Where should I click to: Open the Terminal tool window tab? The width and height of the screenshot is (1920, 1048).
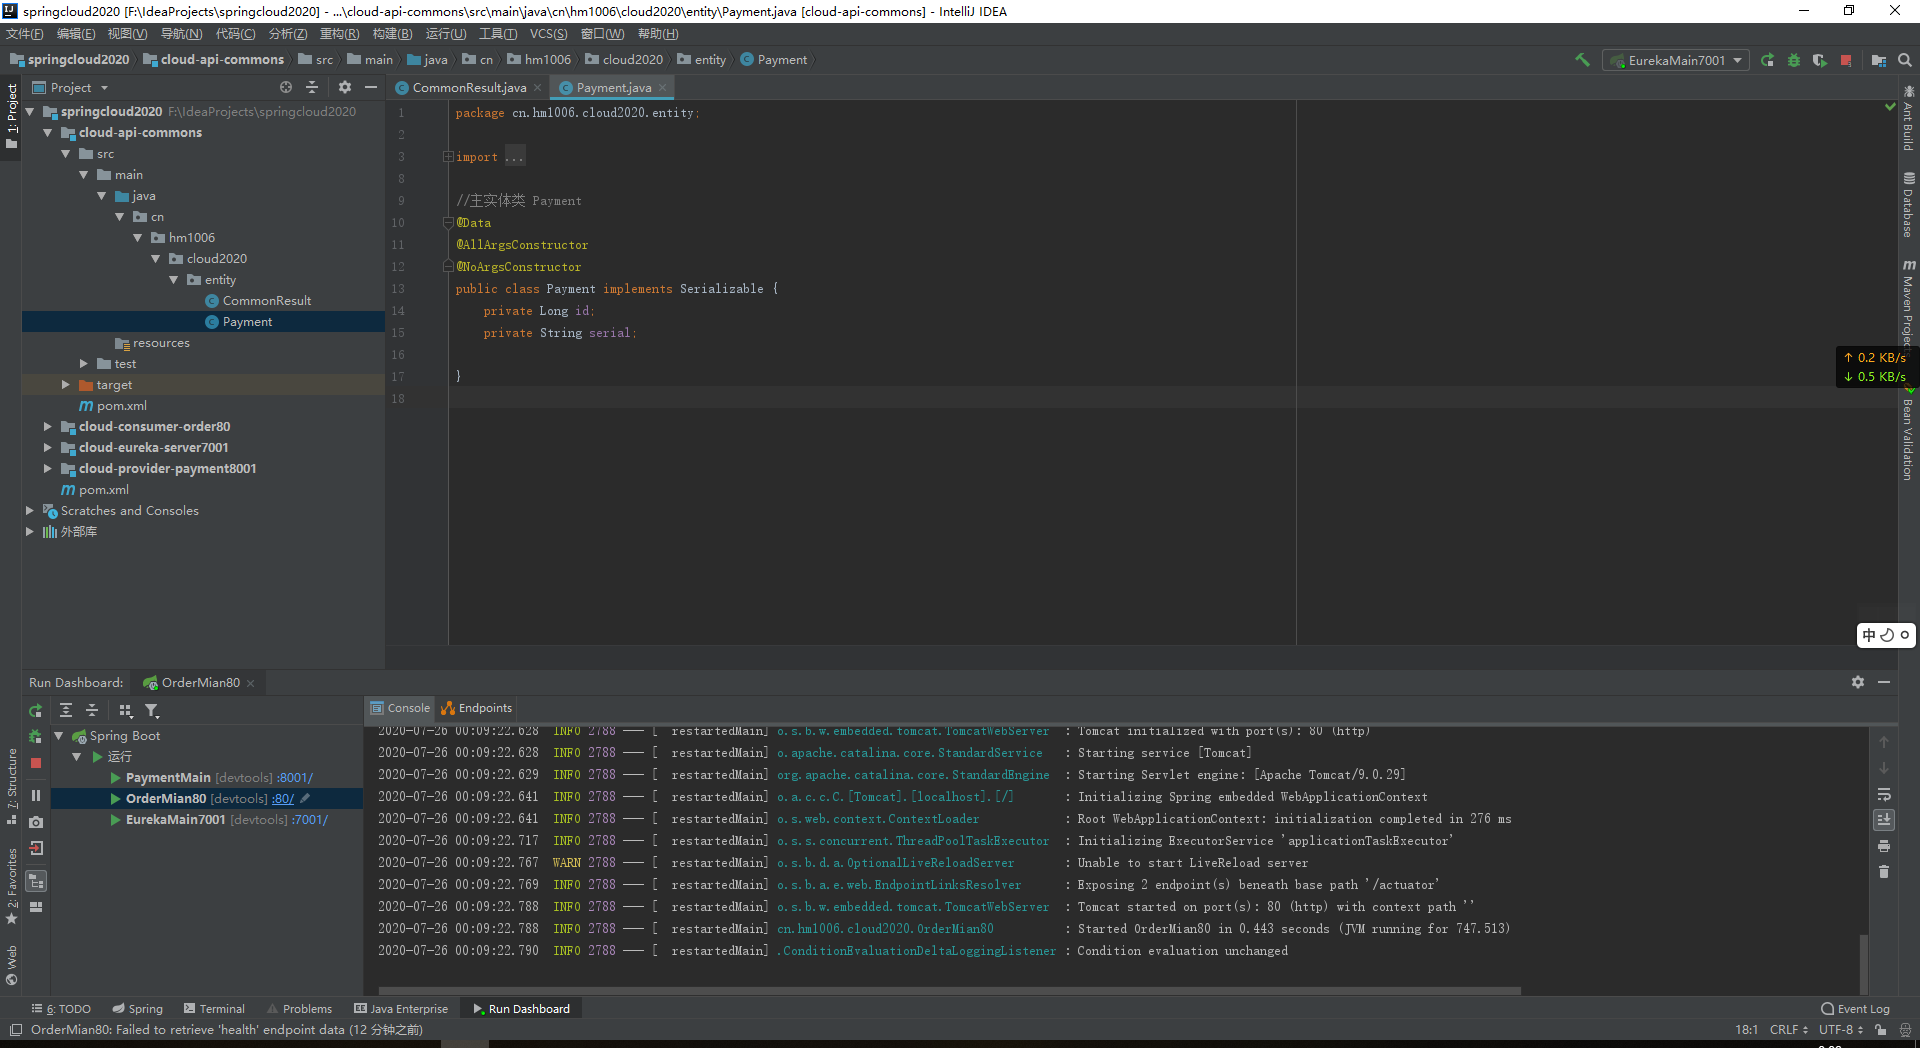click(214, 1009)
